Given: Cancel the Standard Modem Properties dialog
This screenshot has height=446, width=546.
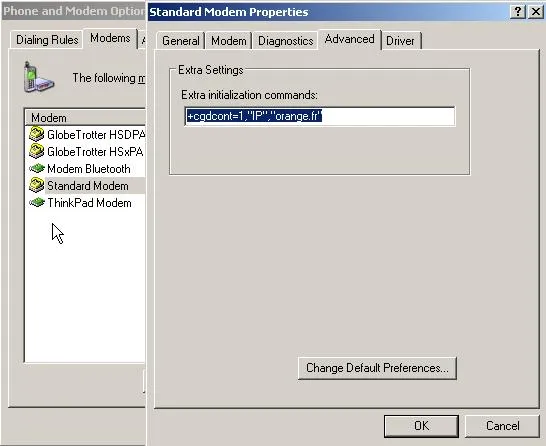Looking at the screenshot, I should (x=502, y=426).
